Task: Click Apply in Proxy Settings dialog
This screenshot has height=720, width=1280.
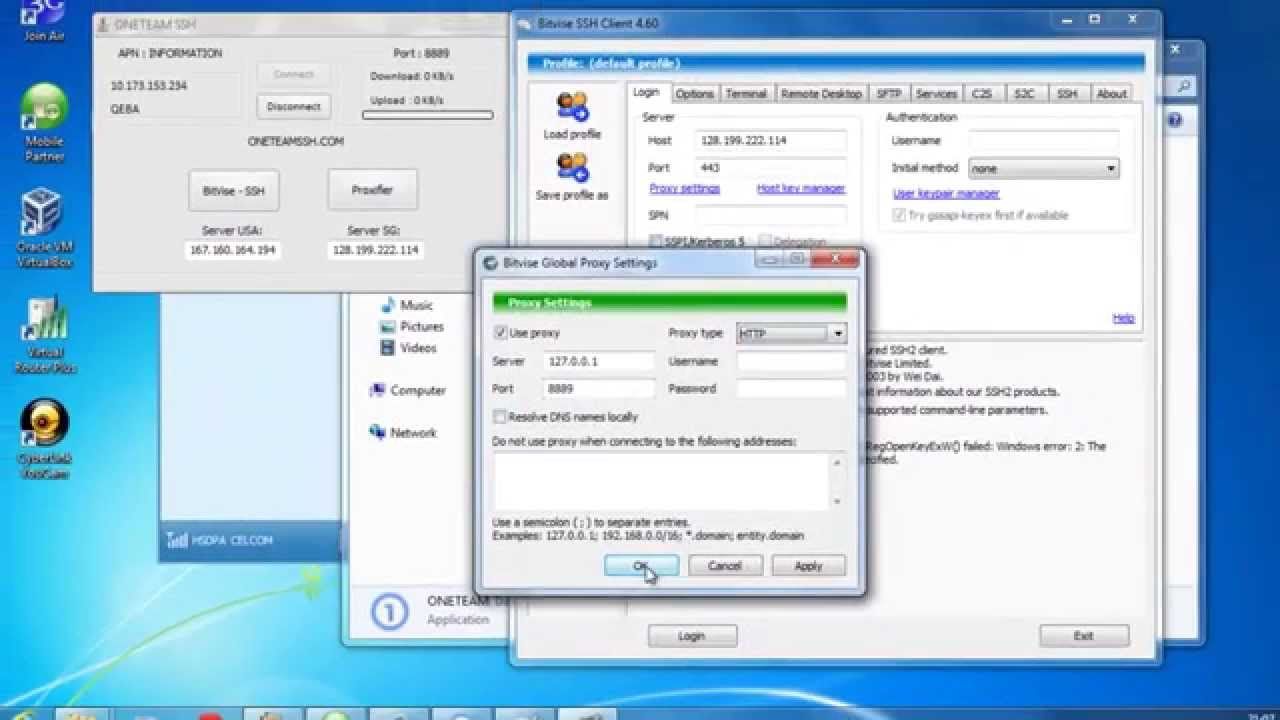Action: [x=808, y=566]
